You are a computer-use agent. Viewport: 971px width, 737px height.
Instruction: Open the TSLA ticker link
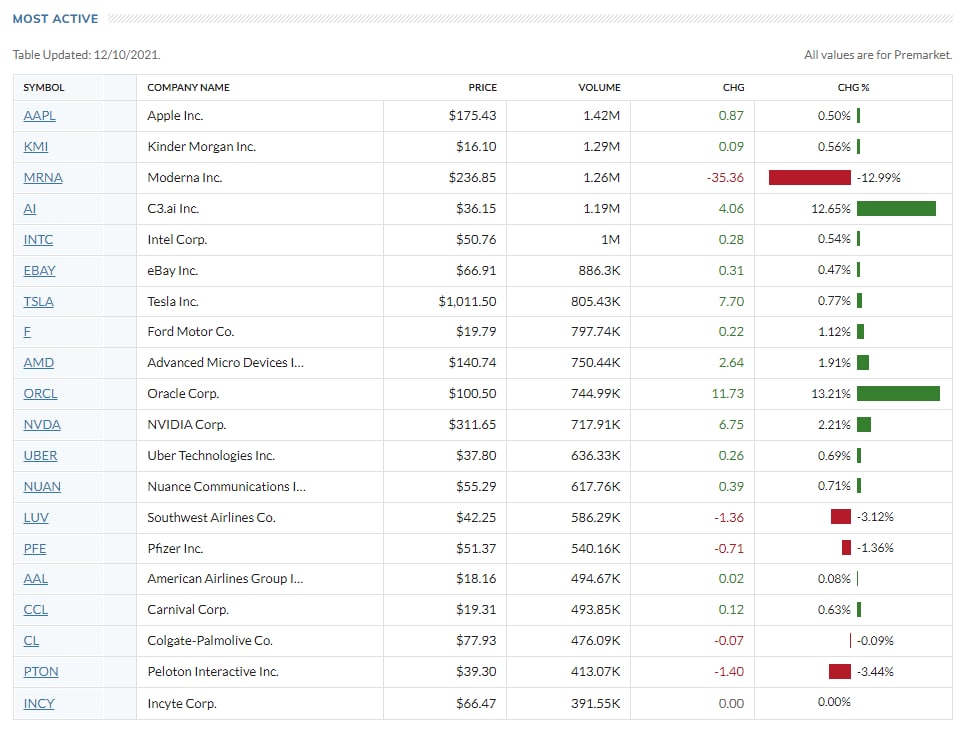tap(38, 302)
